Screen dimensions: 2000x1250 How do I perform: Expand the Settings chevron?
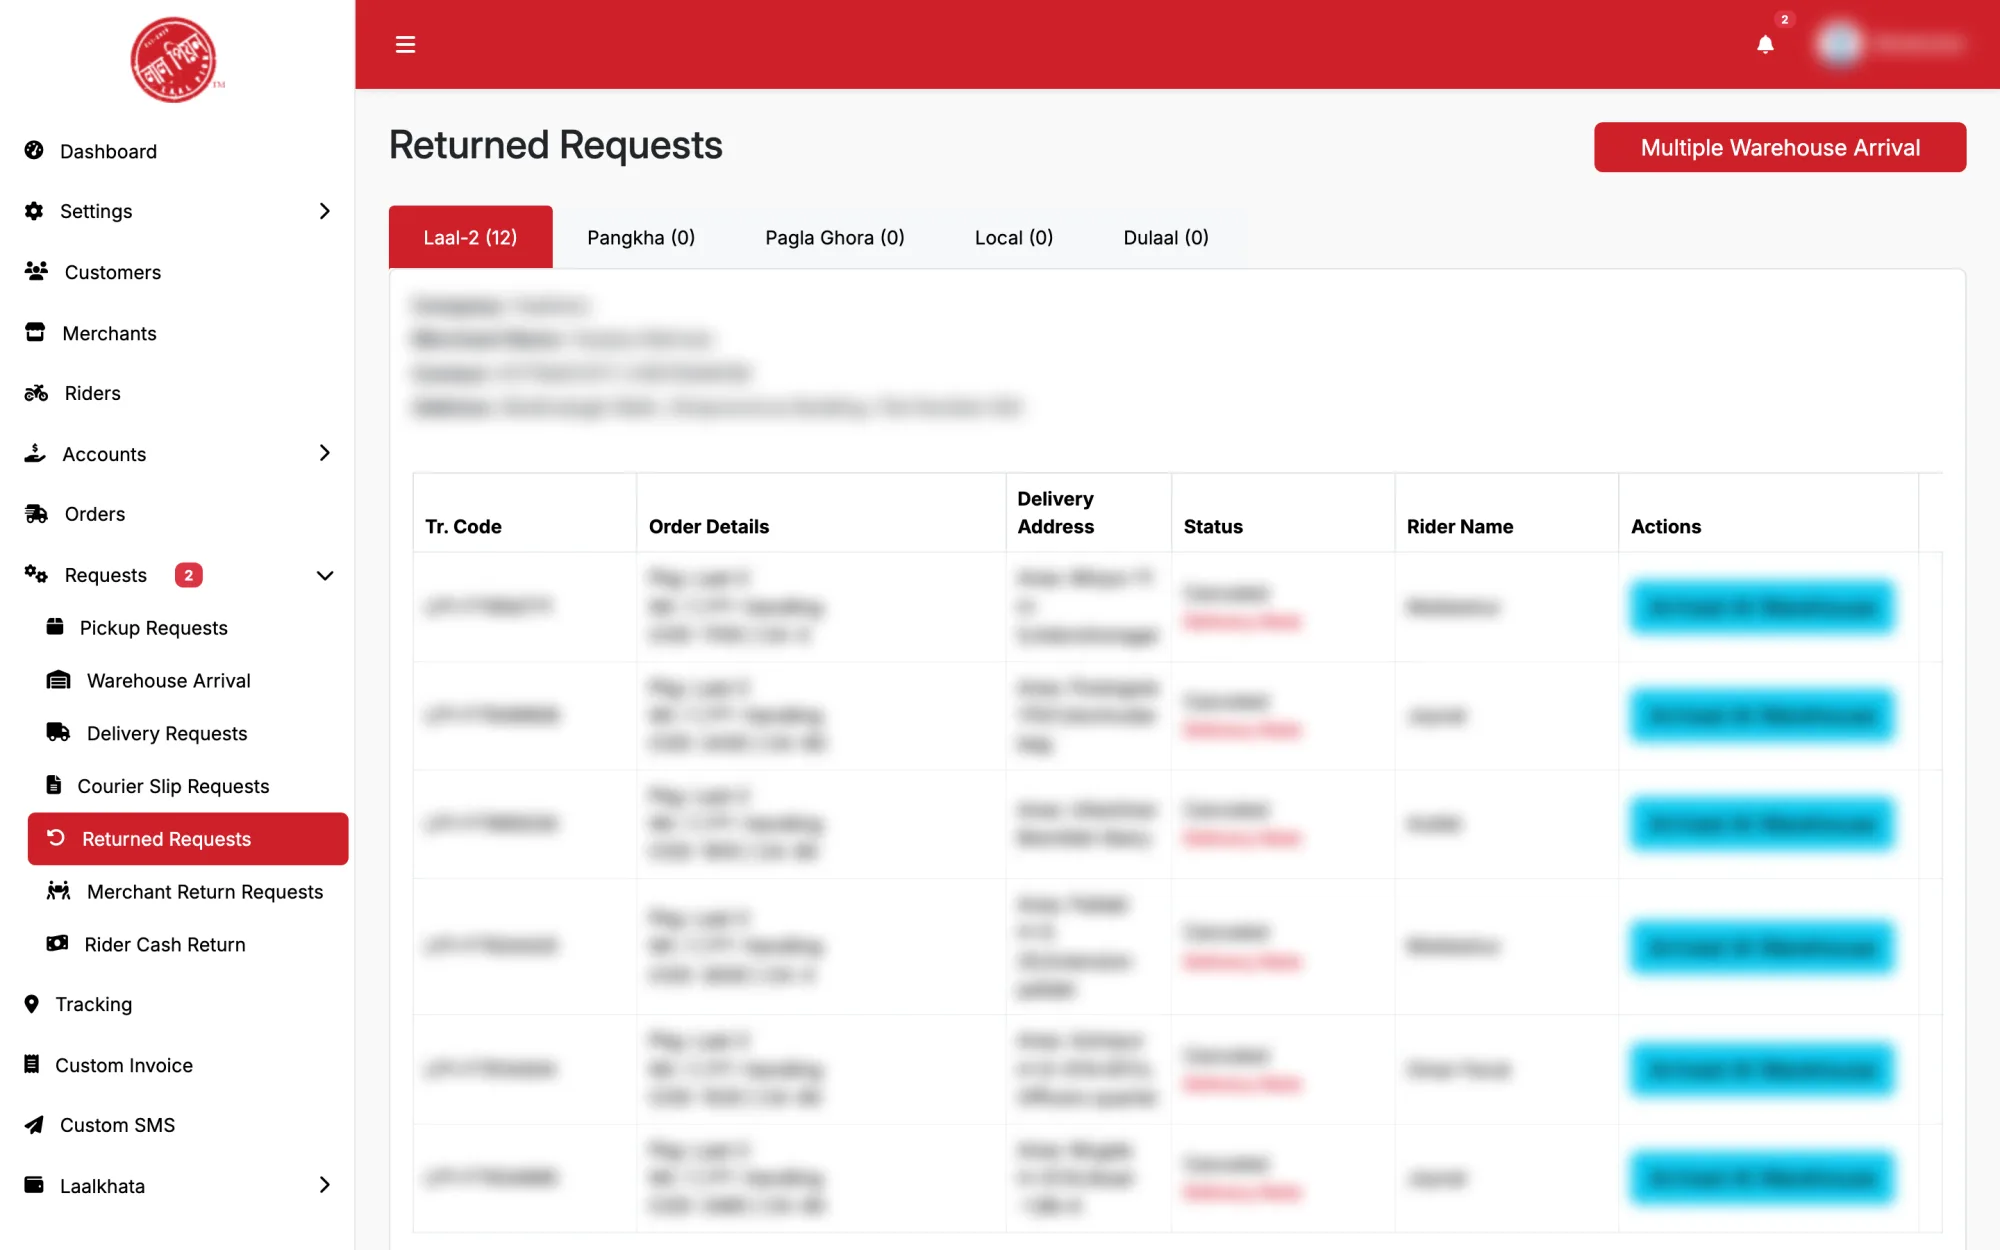tap(324, 211)
